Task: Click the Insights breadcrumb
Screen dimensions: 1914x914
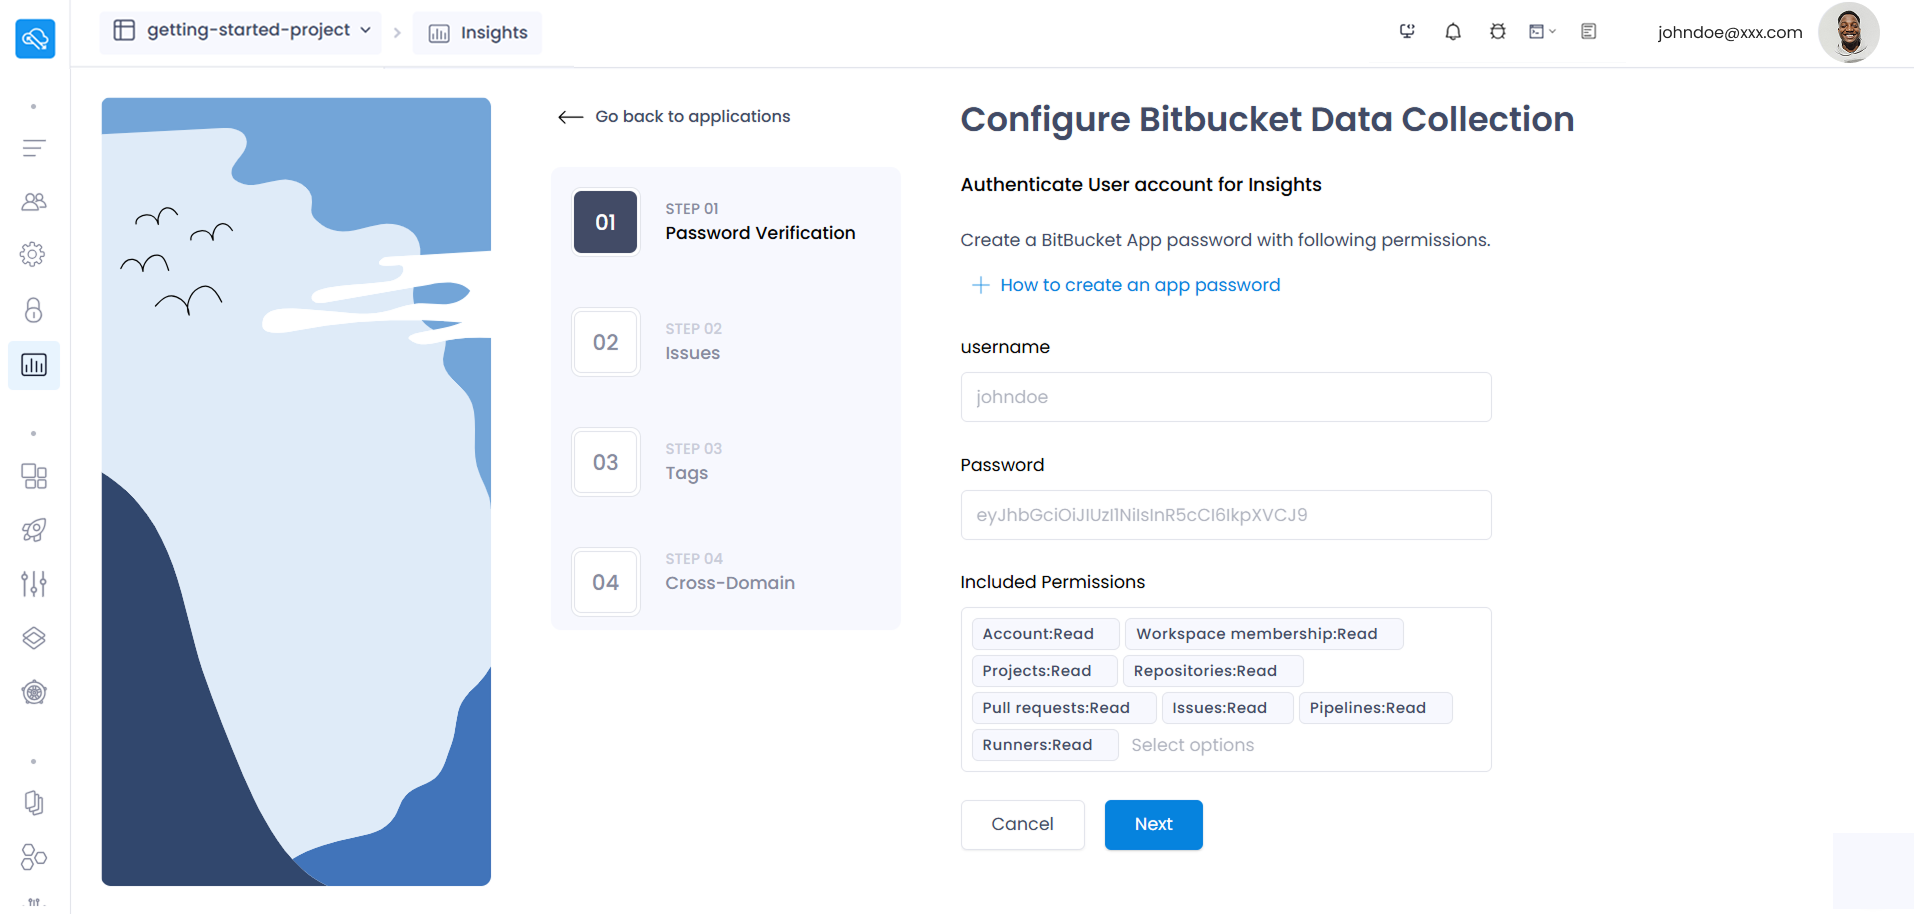Action: (478, 33)
